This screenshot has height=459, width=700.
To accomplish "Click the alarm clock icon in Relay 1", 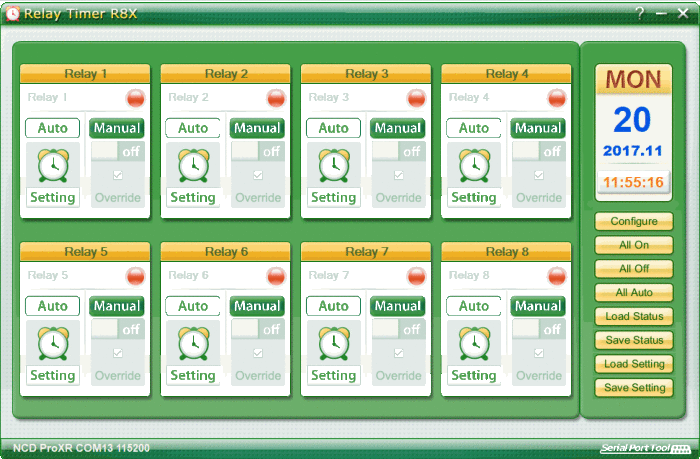I will coord(53,165).
